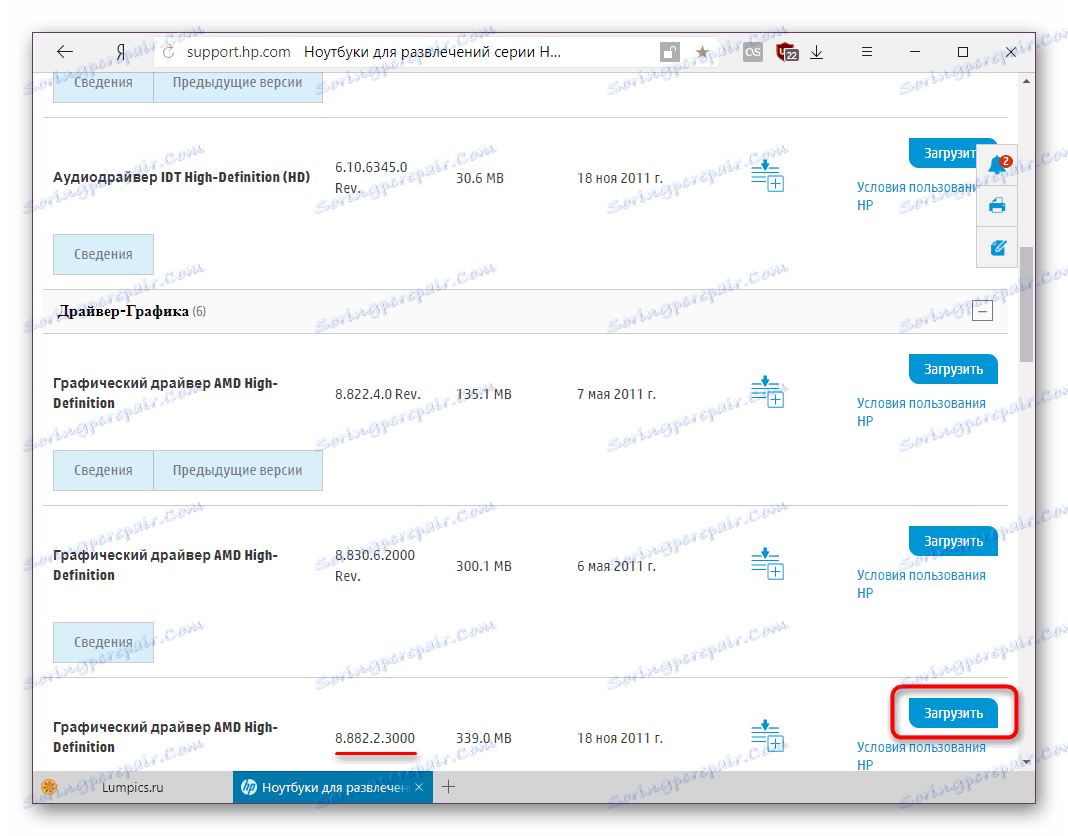Open the Last.fm scrobbler extension icon
Viewport: 1068px width, 836px height.
[753, 52]
